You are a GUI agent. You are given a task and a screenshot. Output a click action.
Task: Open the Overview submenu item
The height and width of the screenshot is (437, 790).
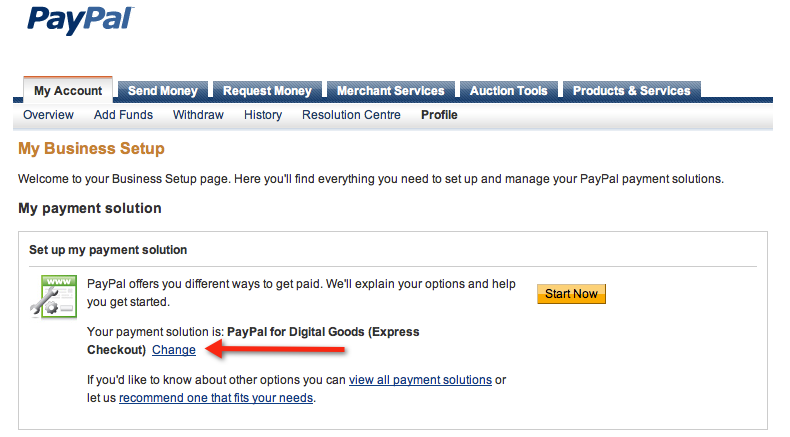tap(48, 115)
